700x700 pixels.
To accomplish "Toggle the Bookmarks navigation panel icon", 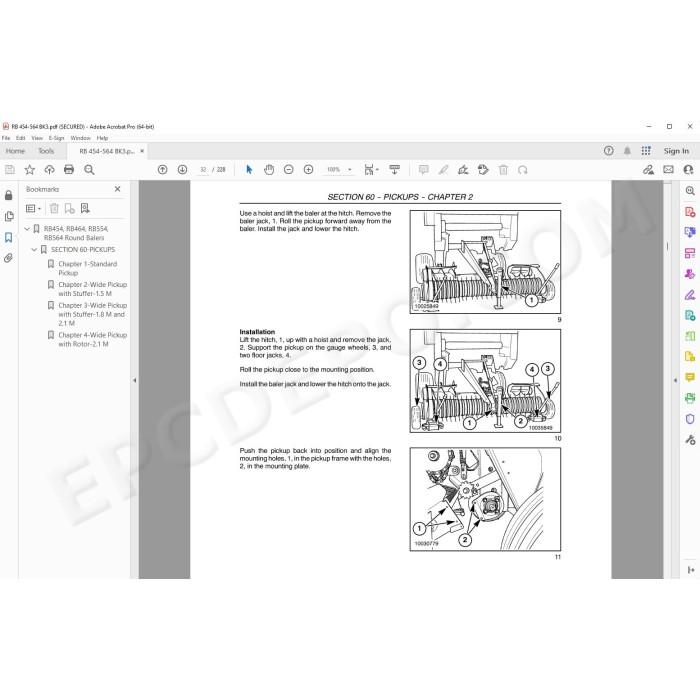I will 8,238.
